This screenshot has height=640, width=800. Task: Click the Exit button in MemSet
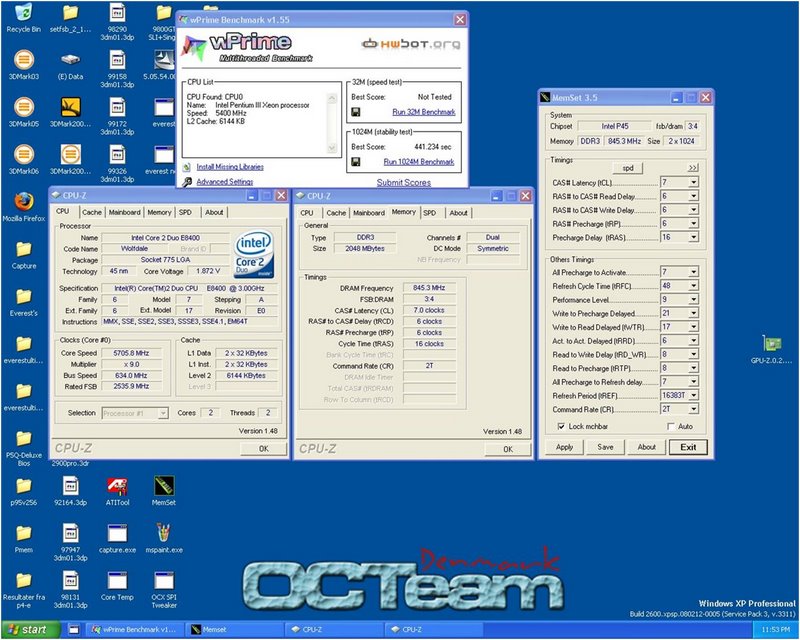688,447
